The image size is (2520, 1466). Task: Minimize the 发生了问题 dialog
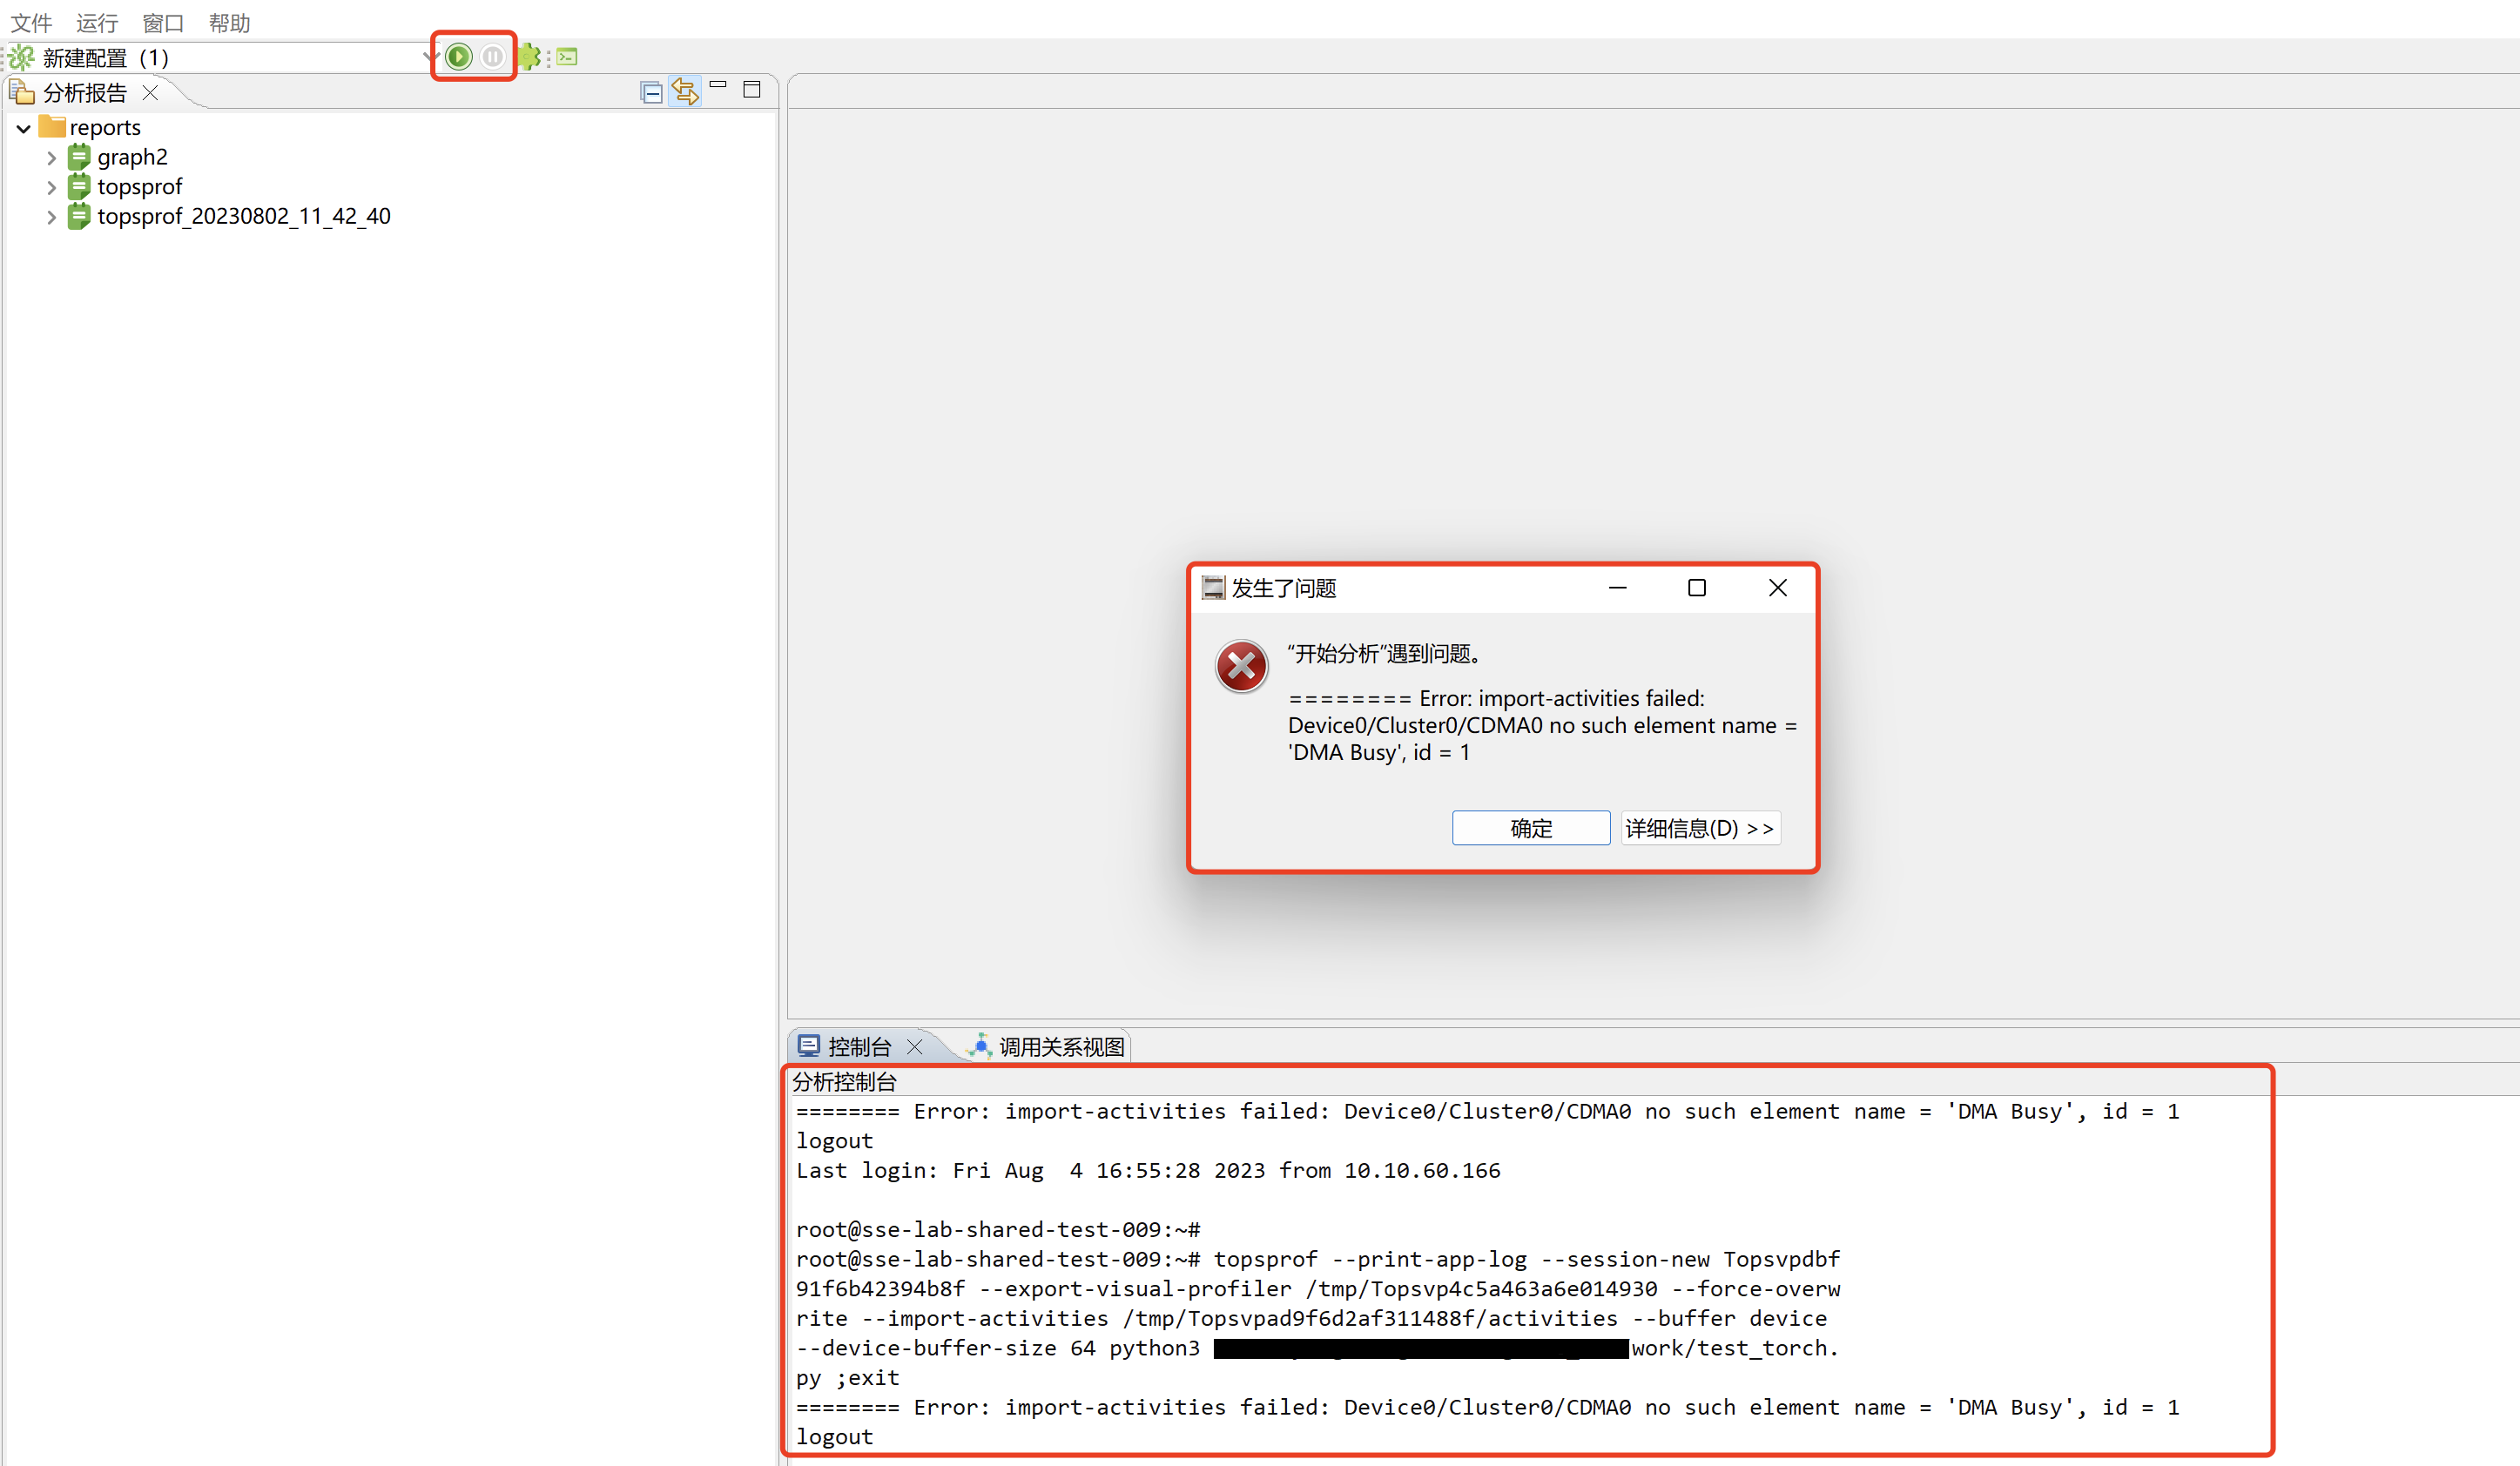(1617, 588)
